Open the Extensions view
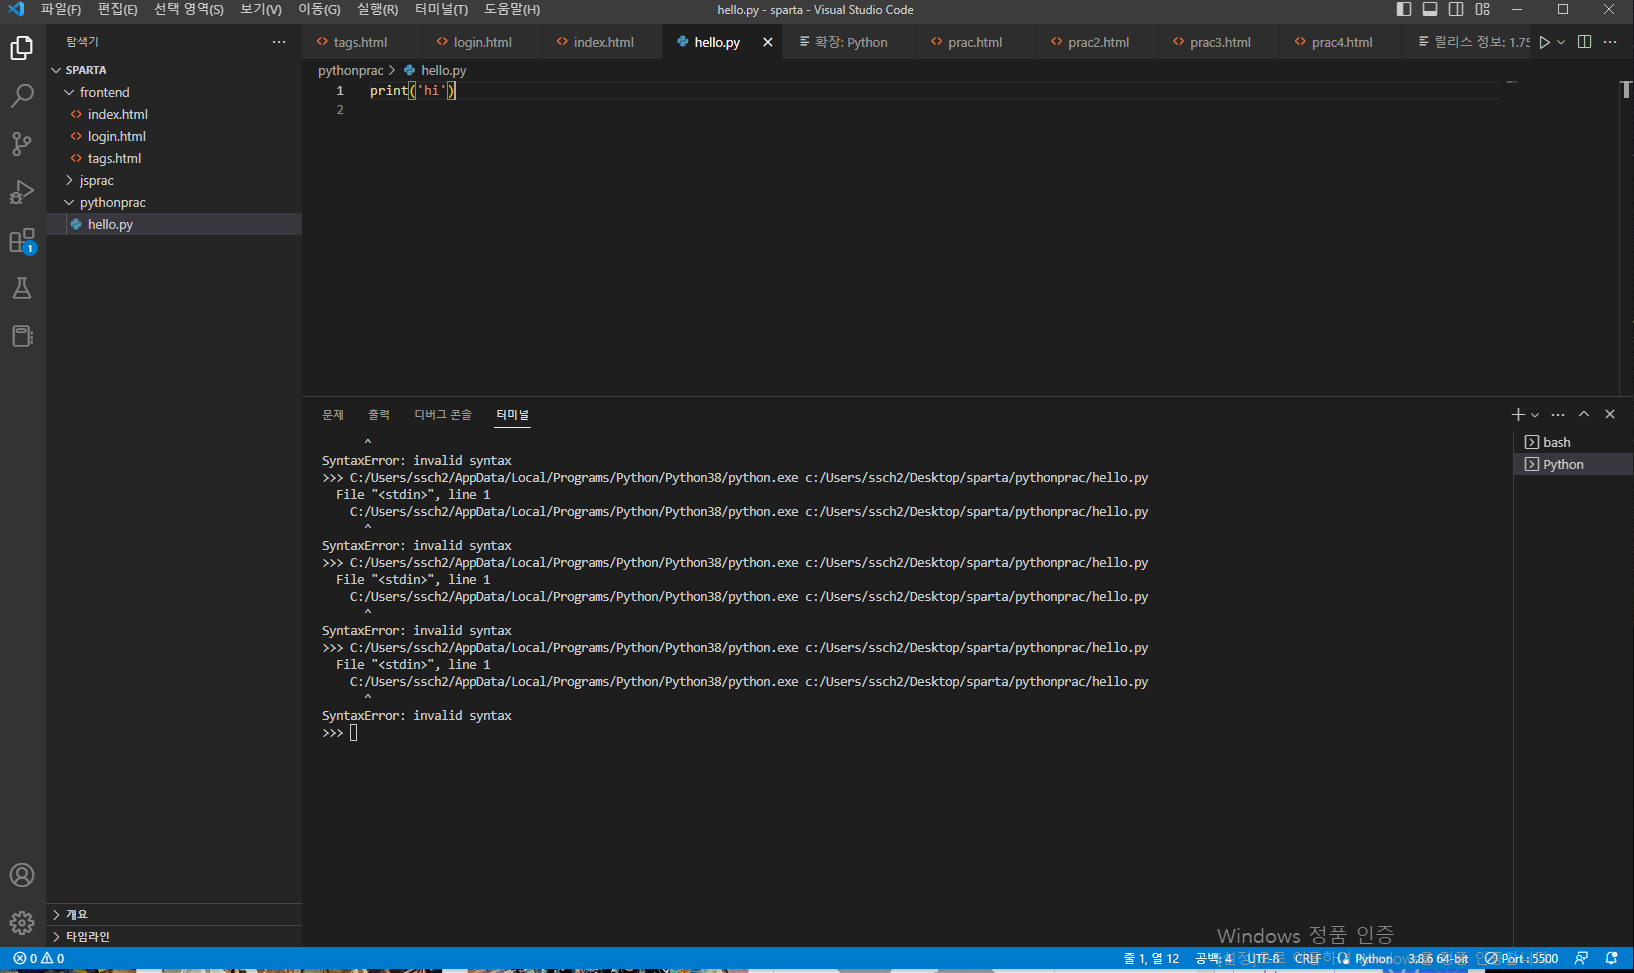The width and height of the screenshot is (1634, 973). 22,240
